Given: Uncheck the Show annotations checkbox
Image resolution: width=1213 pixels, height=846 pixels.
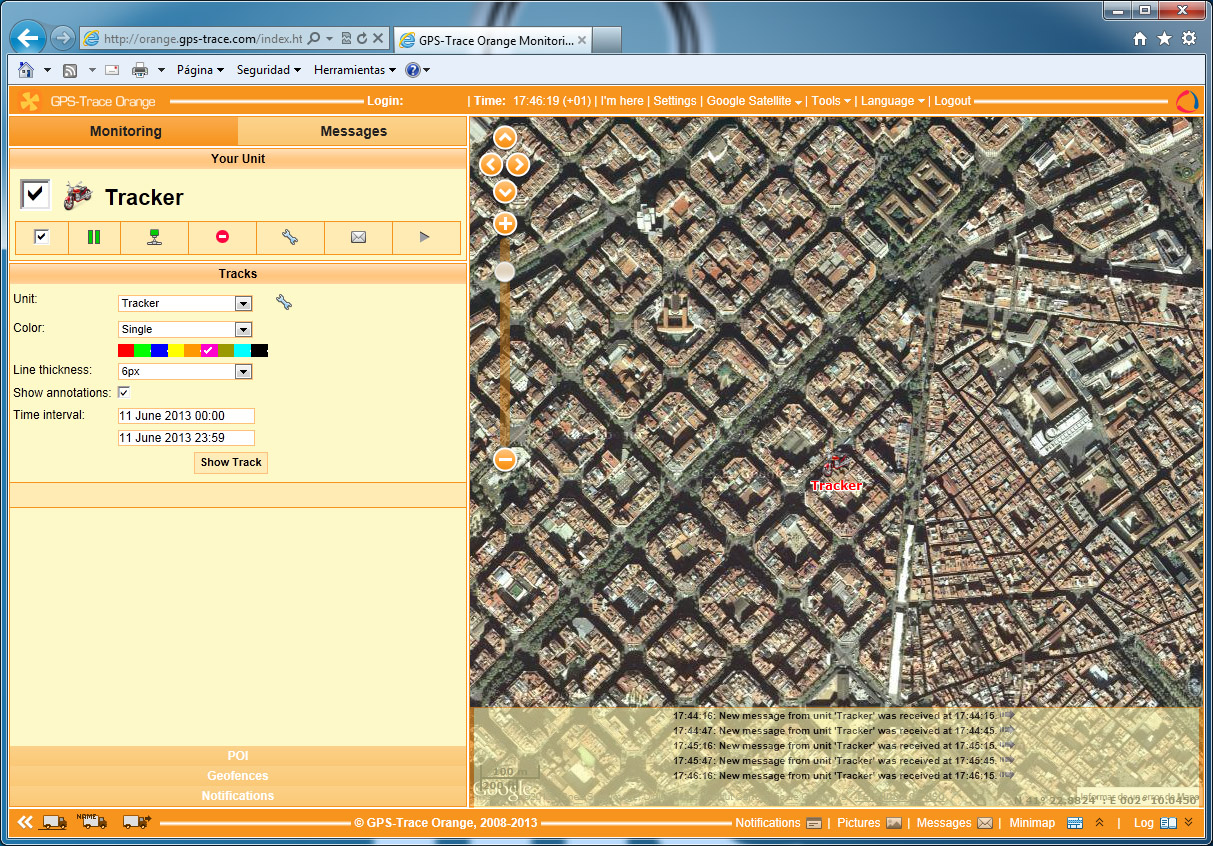Looking at the screenshot, I should tap(124, 392).
